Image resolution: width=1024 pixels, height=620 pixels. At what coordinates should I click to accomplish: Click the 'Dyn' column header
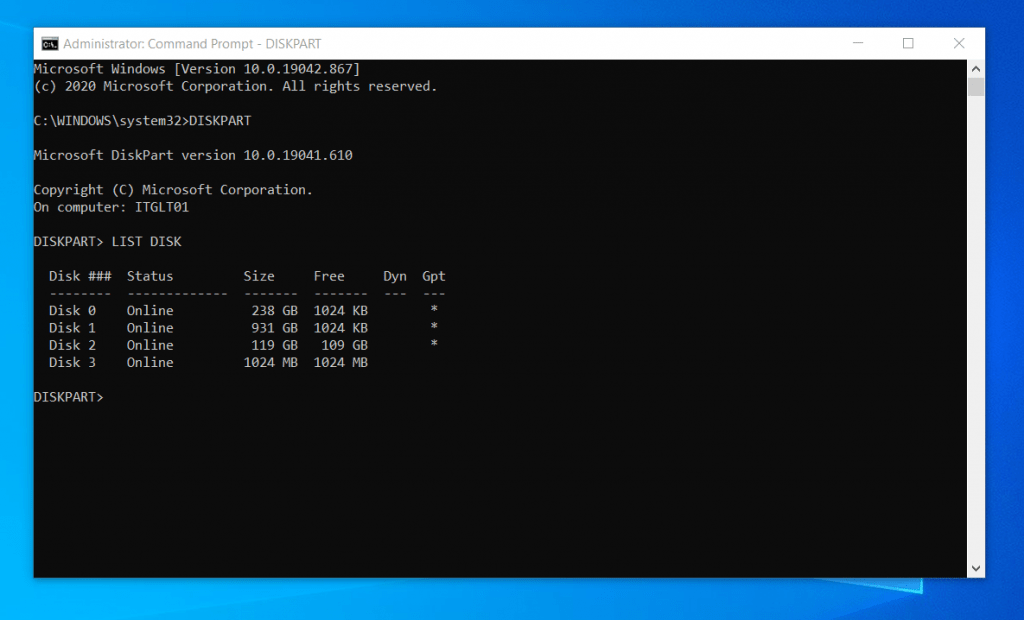[x=394, y=276]
